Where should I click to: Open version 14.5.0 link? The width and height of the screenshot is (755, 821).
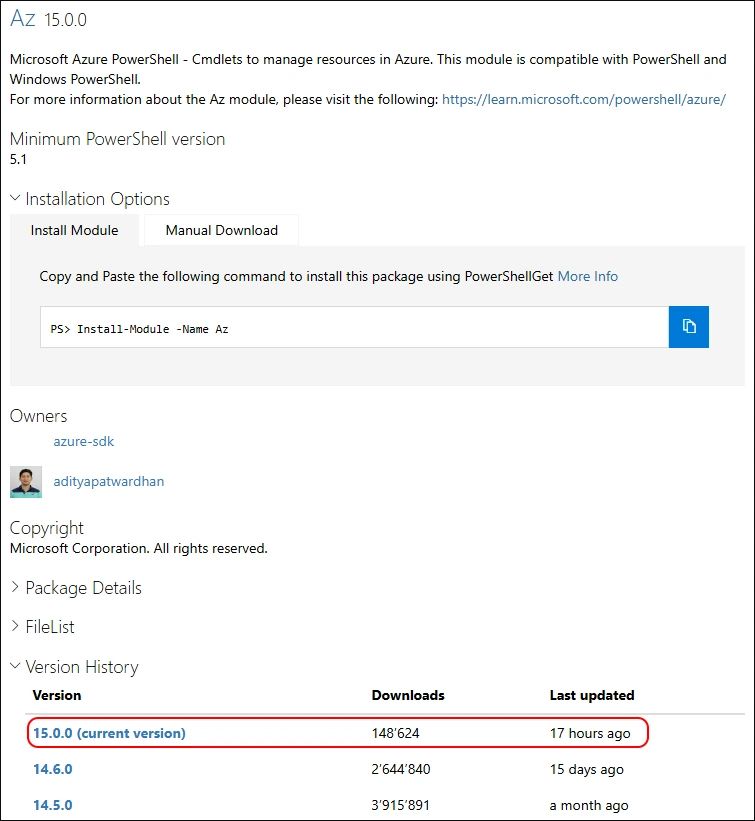click(53, 805)
